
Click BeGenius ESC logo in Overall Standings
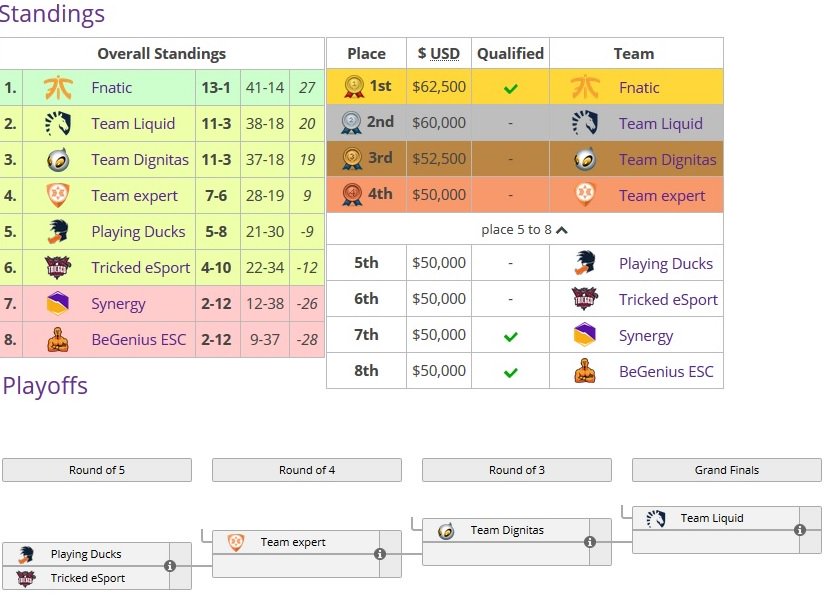[x=58, y=339]
